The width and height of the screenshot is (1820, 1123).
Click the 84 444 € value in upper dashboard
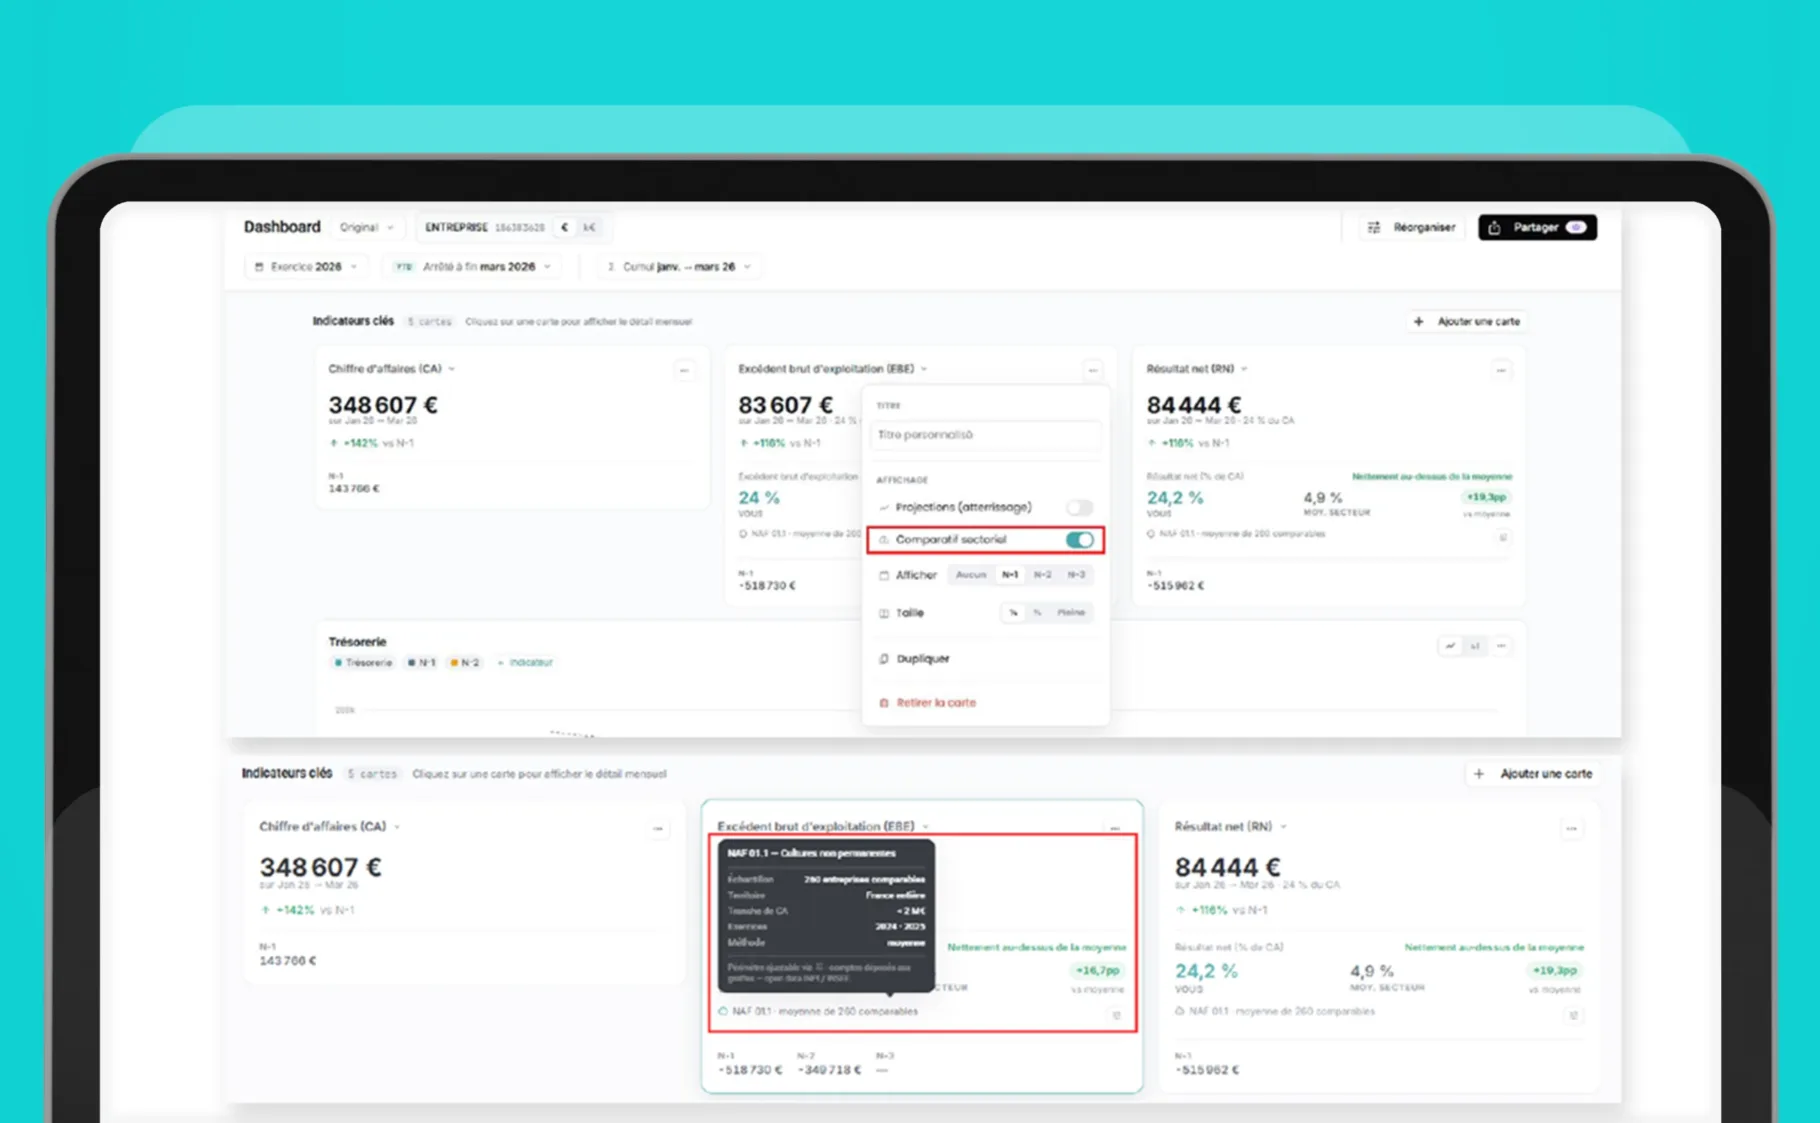tap(1193, 405)
